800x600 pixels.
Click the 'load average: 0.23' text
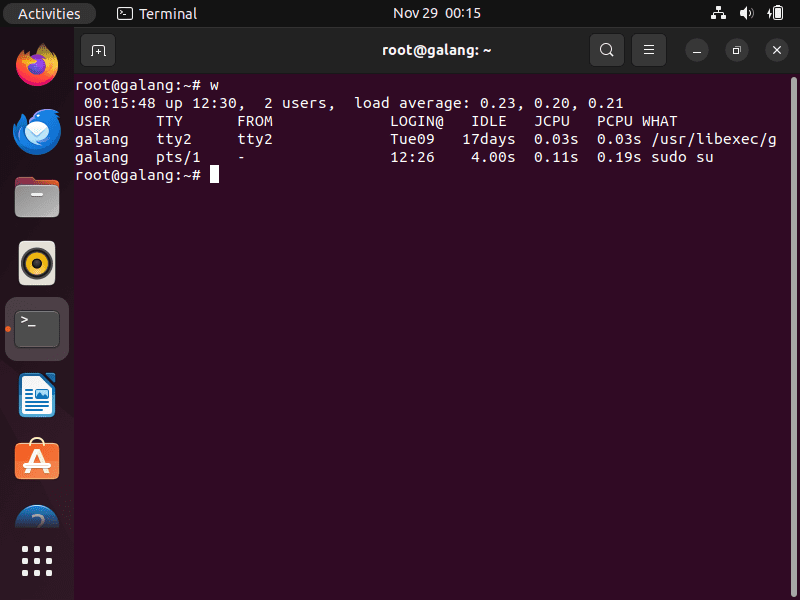pyautogui.click(x=435, y=103)
